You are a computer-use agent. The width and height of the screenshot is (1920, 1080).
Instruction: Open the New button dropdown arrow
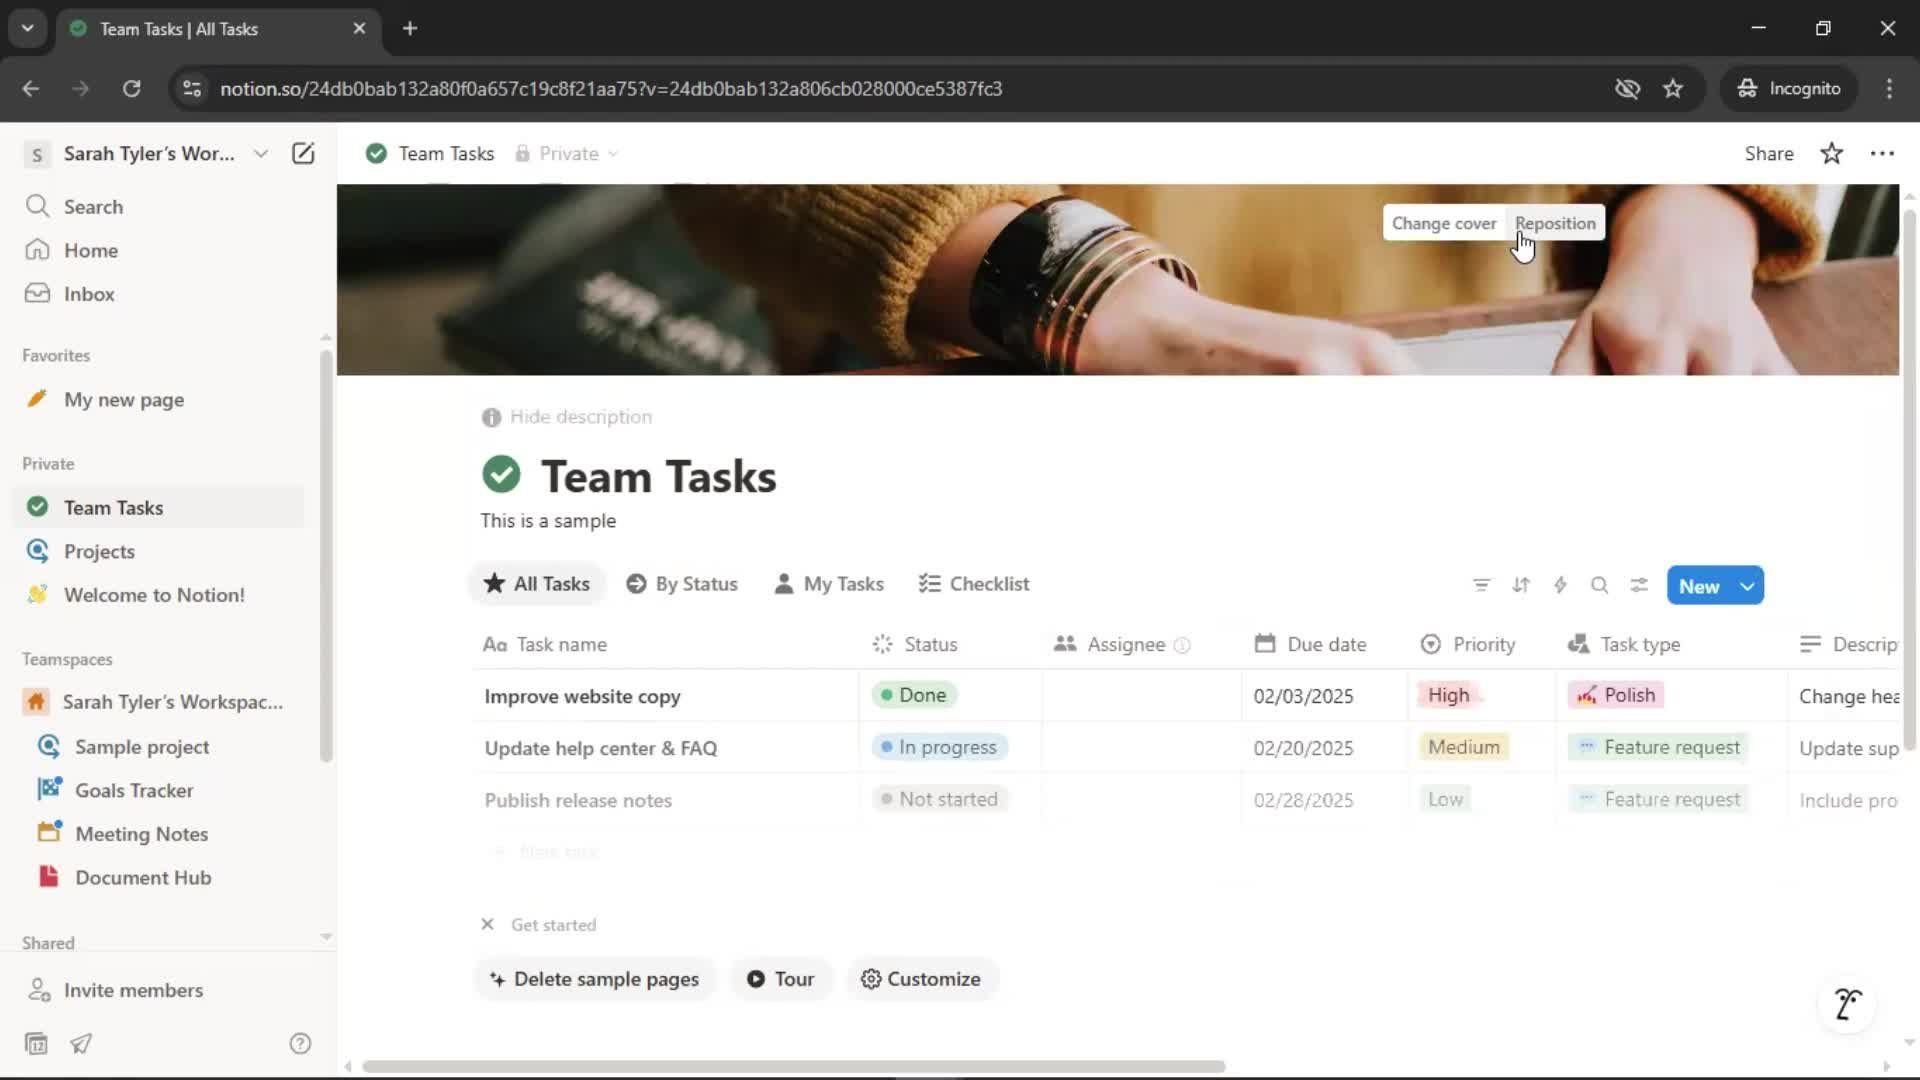1747,586
